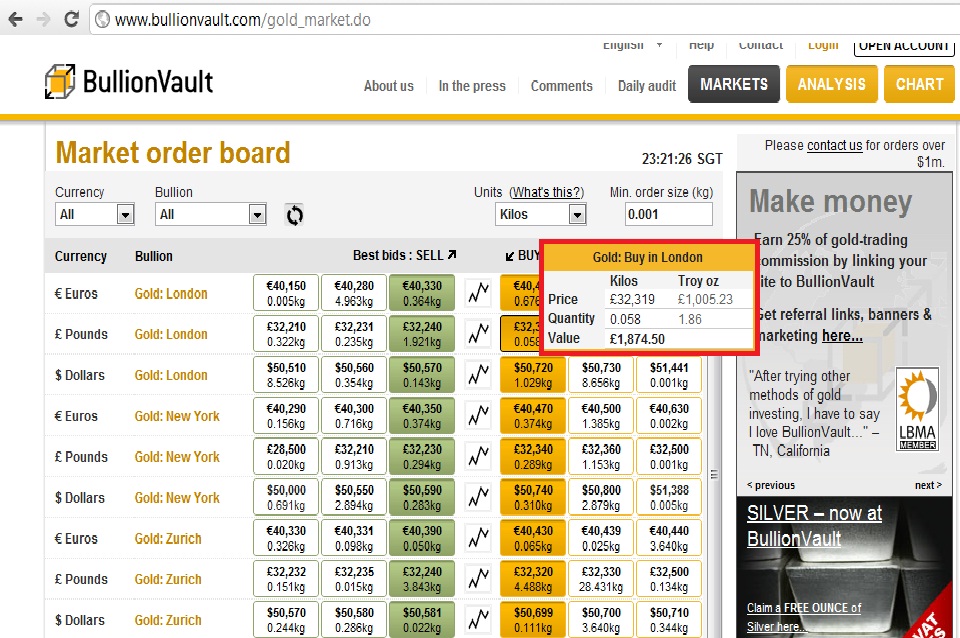Open chart icon for Dollars Gold London row
The image size is (960, 638).
478,375
